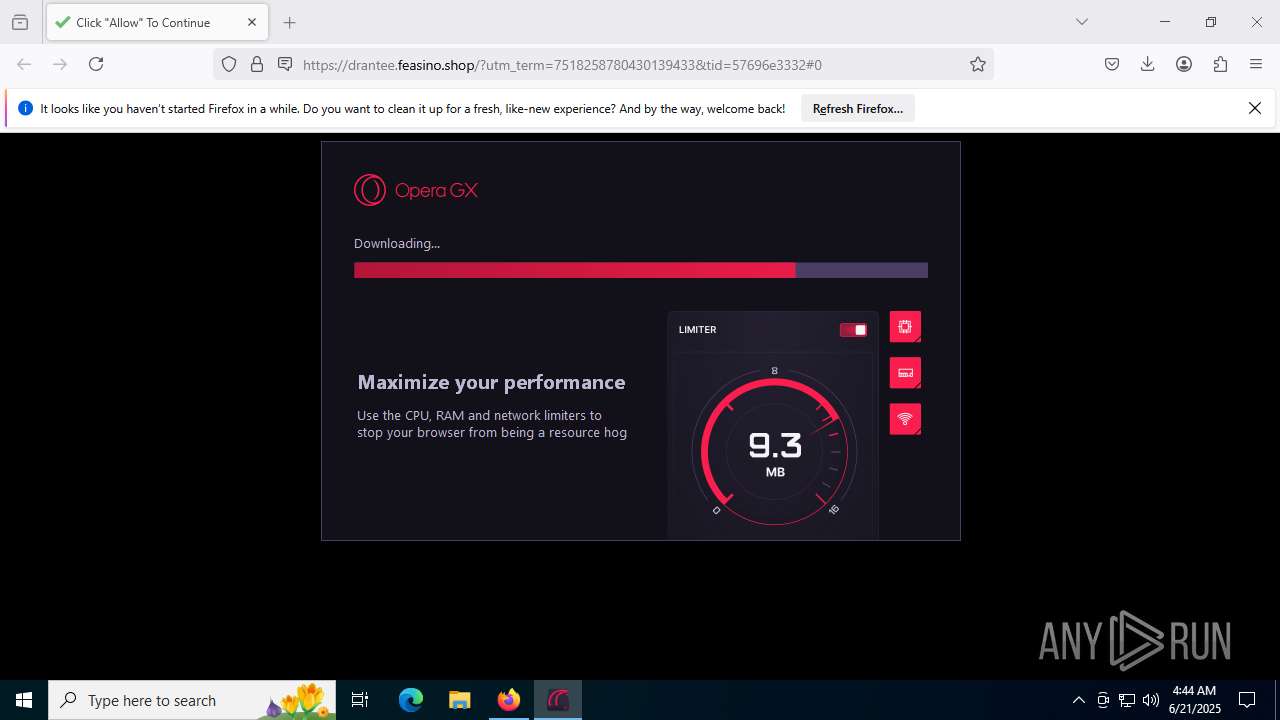The height and width of the screenshot is (720, 1280).
Task: Save page to Pocket
Action: click(1112, 64)
